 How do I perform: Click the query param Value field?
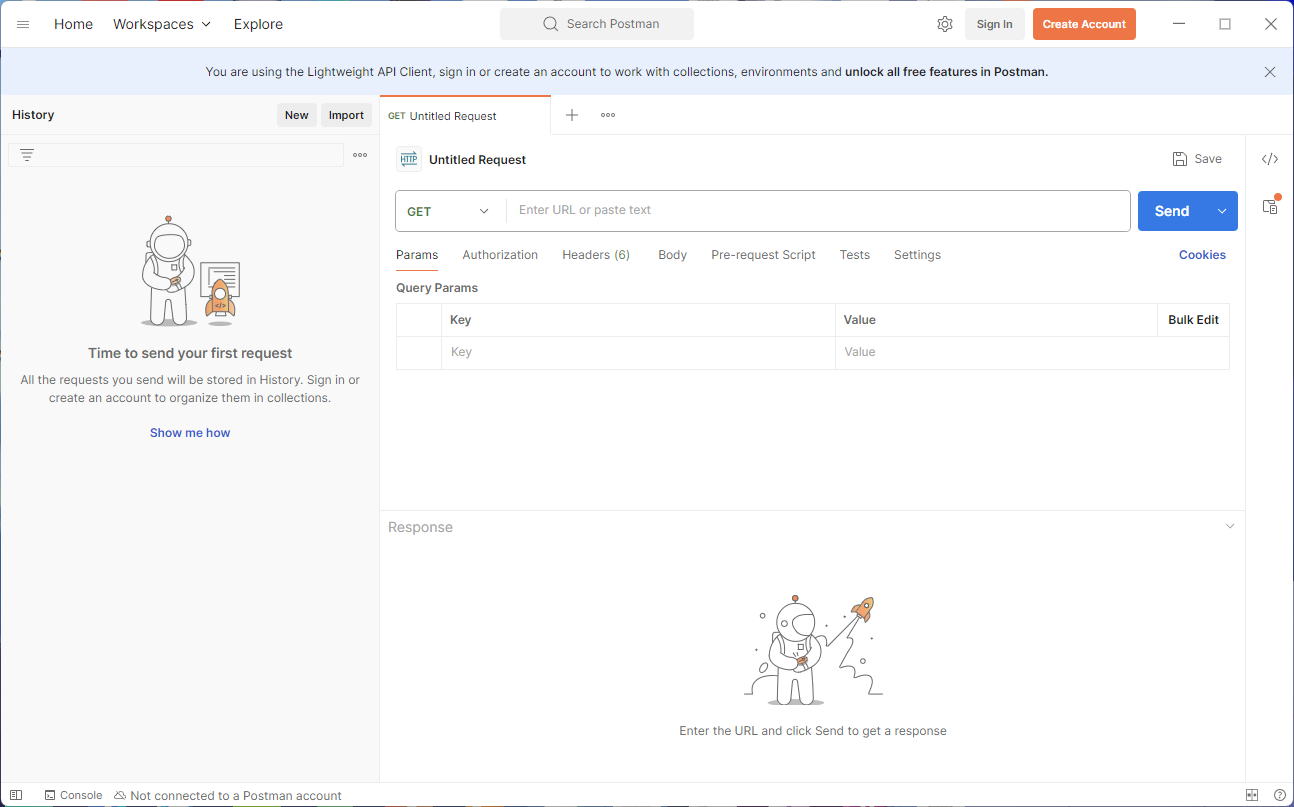[1032, 352]
